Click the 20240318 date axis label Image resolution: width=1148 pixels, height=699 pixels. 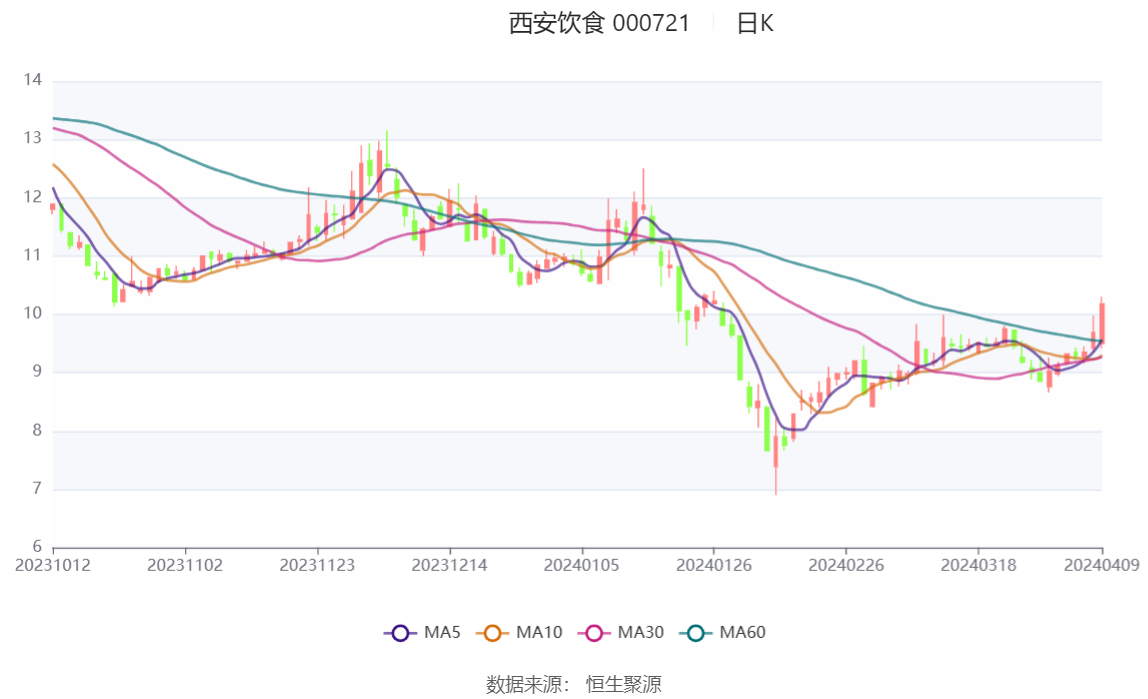(x=978, y=566)
